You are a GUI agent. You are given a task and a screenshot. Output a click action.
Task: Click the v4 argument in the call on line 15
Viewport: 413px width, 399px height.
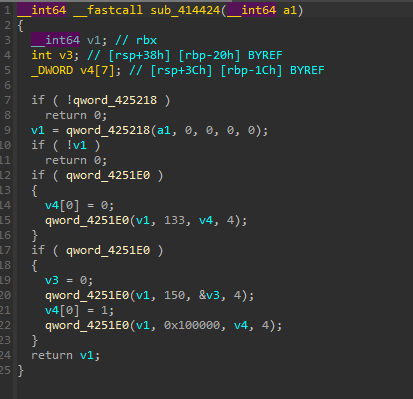click(x=206, y=220)
